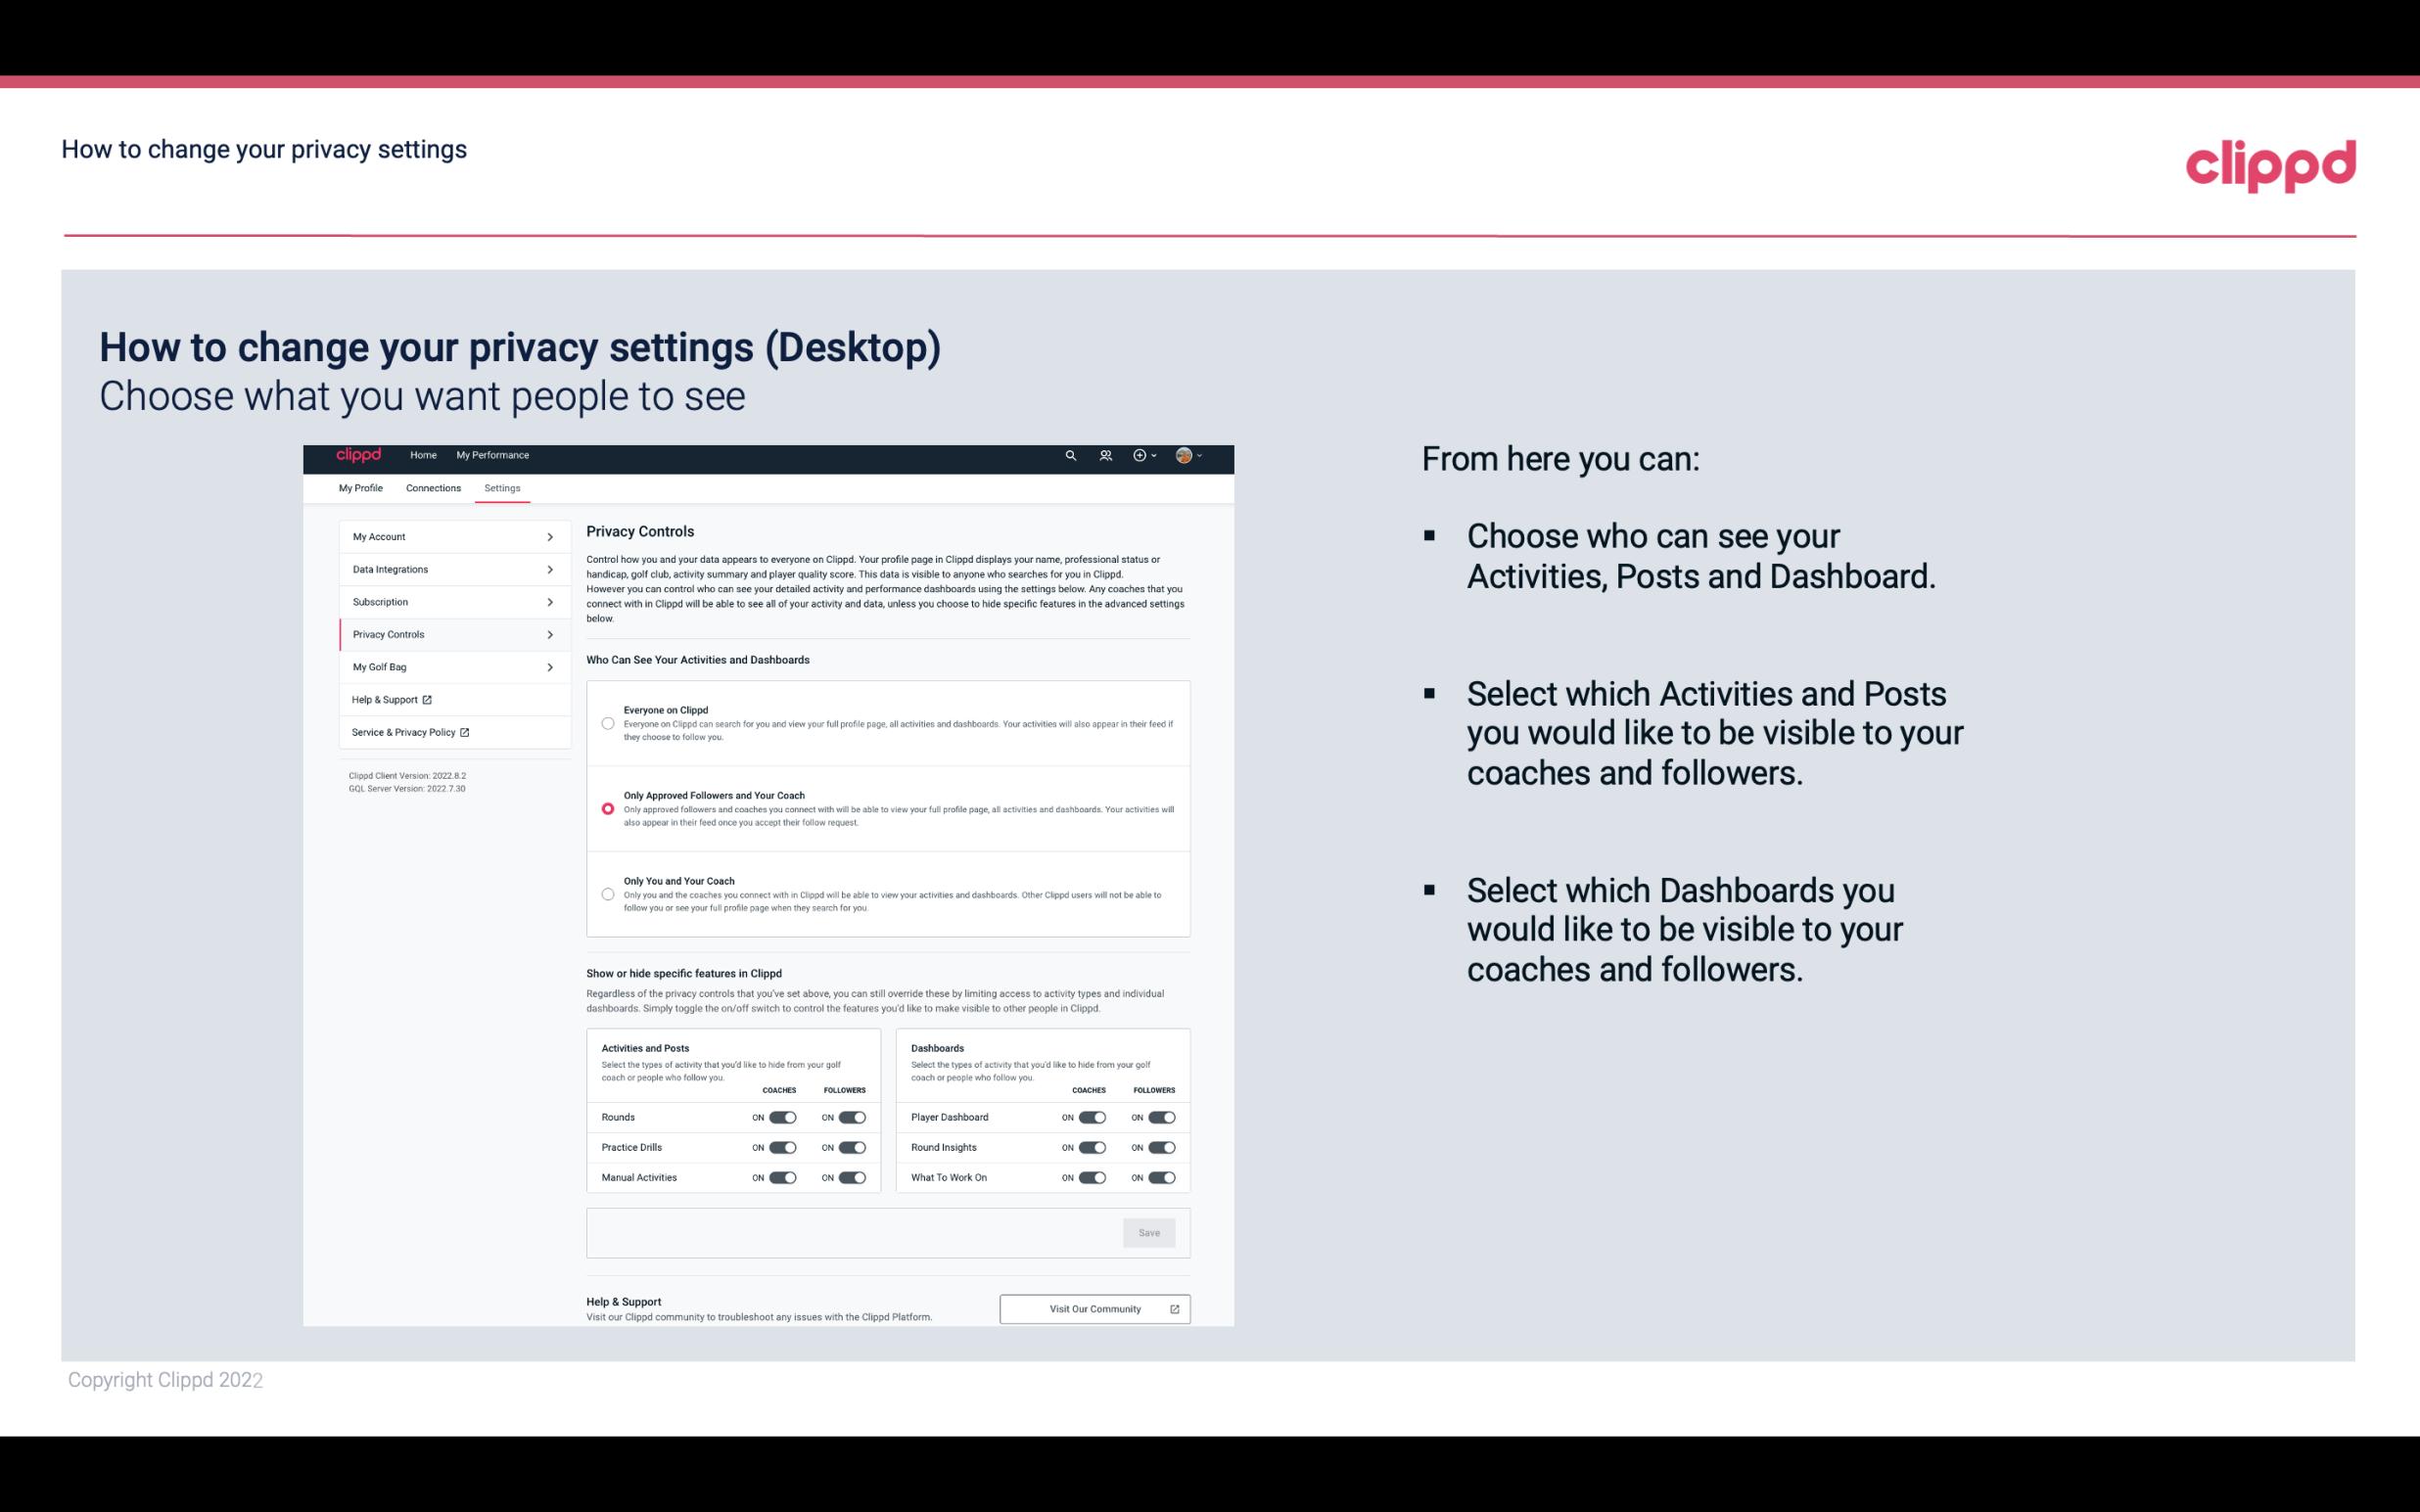2420x1512 pixels.
Task: Select the Home navigation icon
Action: pyautogui.click(x=423, y=455)
